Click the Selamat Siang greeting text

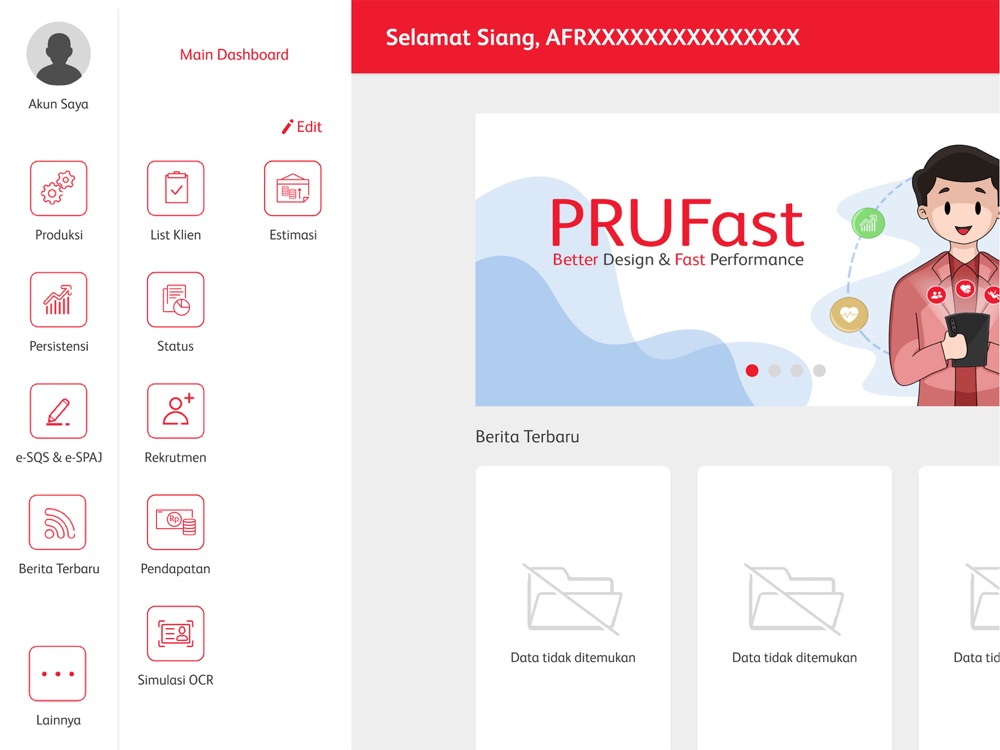[592, 37]
